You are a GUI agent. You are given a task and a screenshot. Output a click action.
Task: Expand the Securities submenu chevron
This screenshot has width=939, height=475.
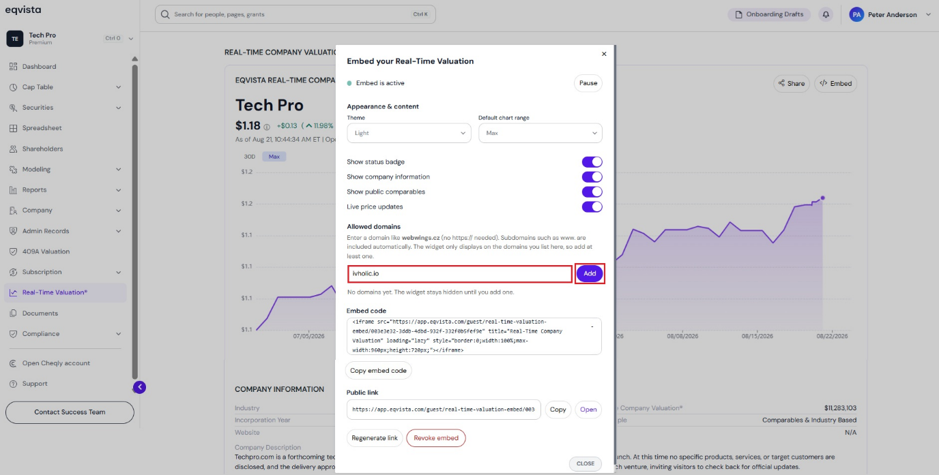coord(118,108)
